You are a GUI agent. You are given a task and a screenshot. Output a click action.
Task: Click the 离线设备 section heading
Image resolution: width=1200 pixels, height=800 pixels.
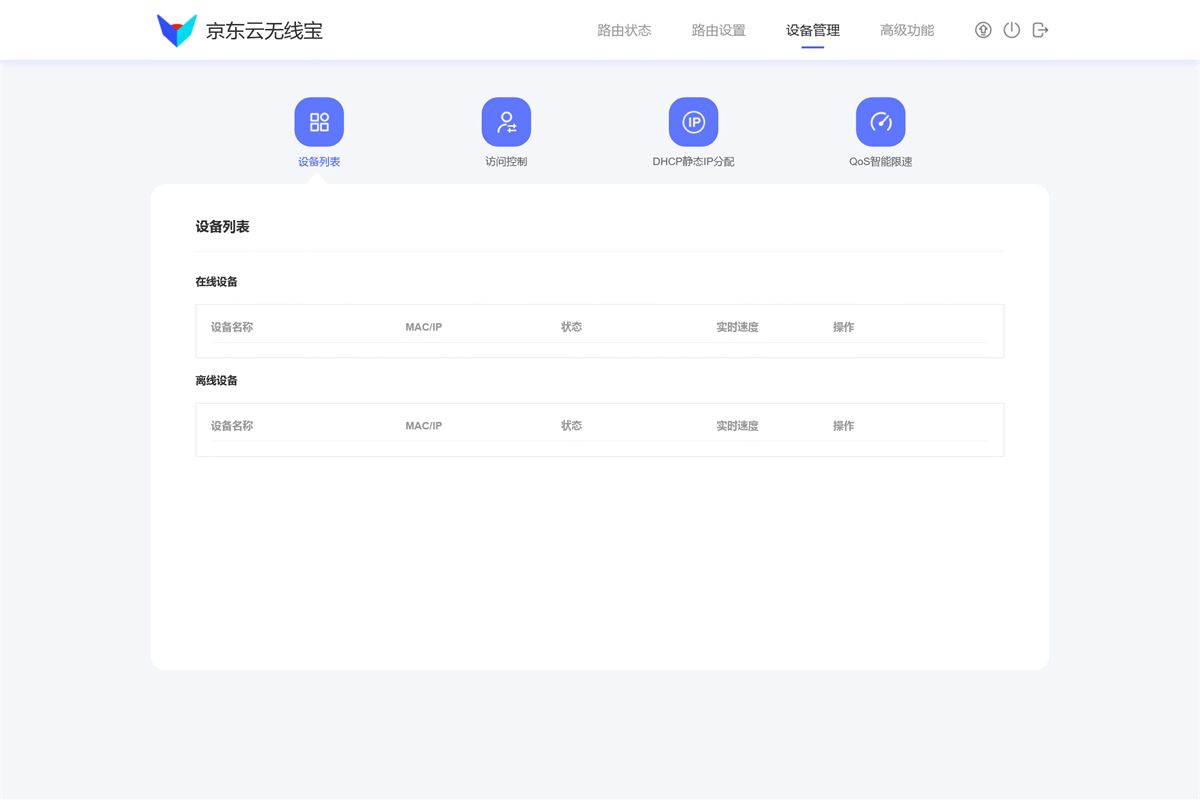click(216, 380)
